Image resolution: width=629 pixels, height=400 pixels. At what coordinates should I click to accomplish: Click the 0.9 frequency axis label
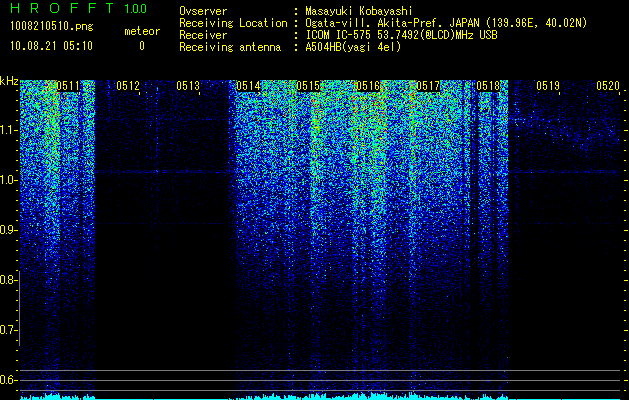point(8,230)
